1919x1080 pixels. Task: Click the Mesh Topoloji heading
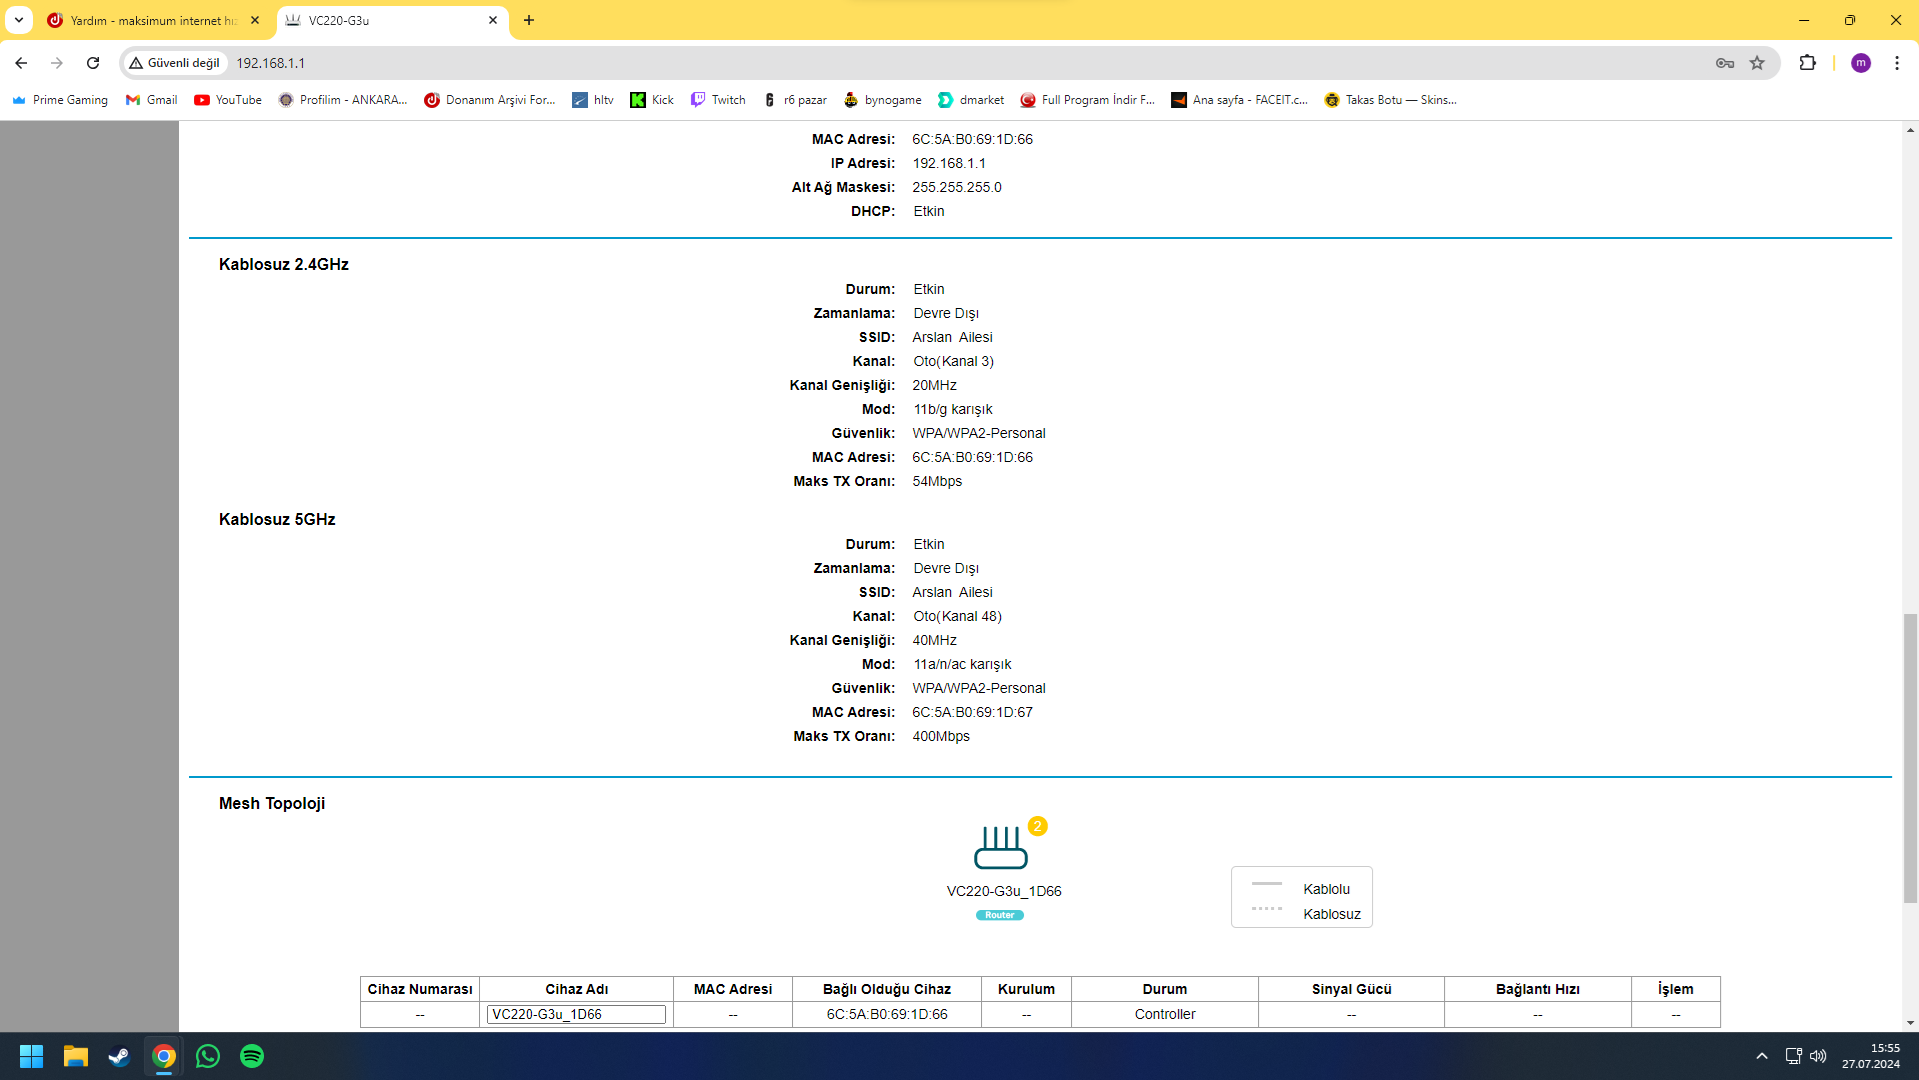pos(272,803)
